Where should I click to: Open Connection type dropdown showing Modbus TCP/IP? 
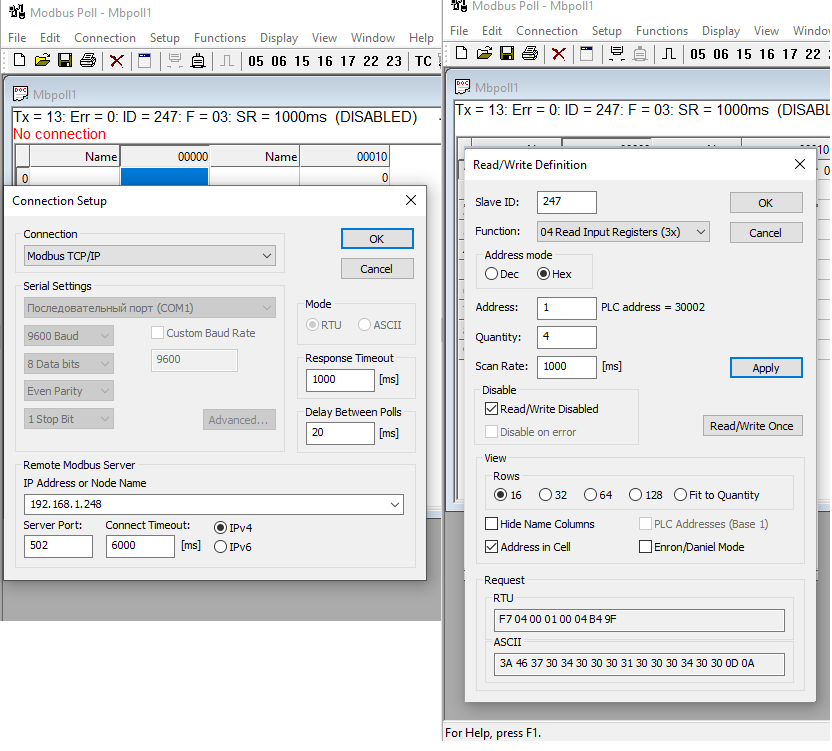pos(150,256)
